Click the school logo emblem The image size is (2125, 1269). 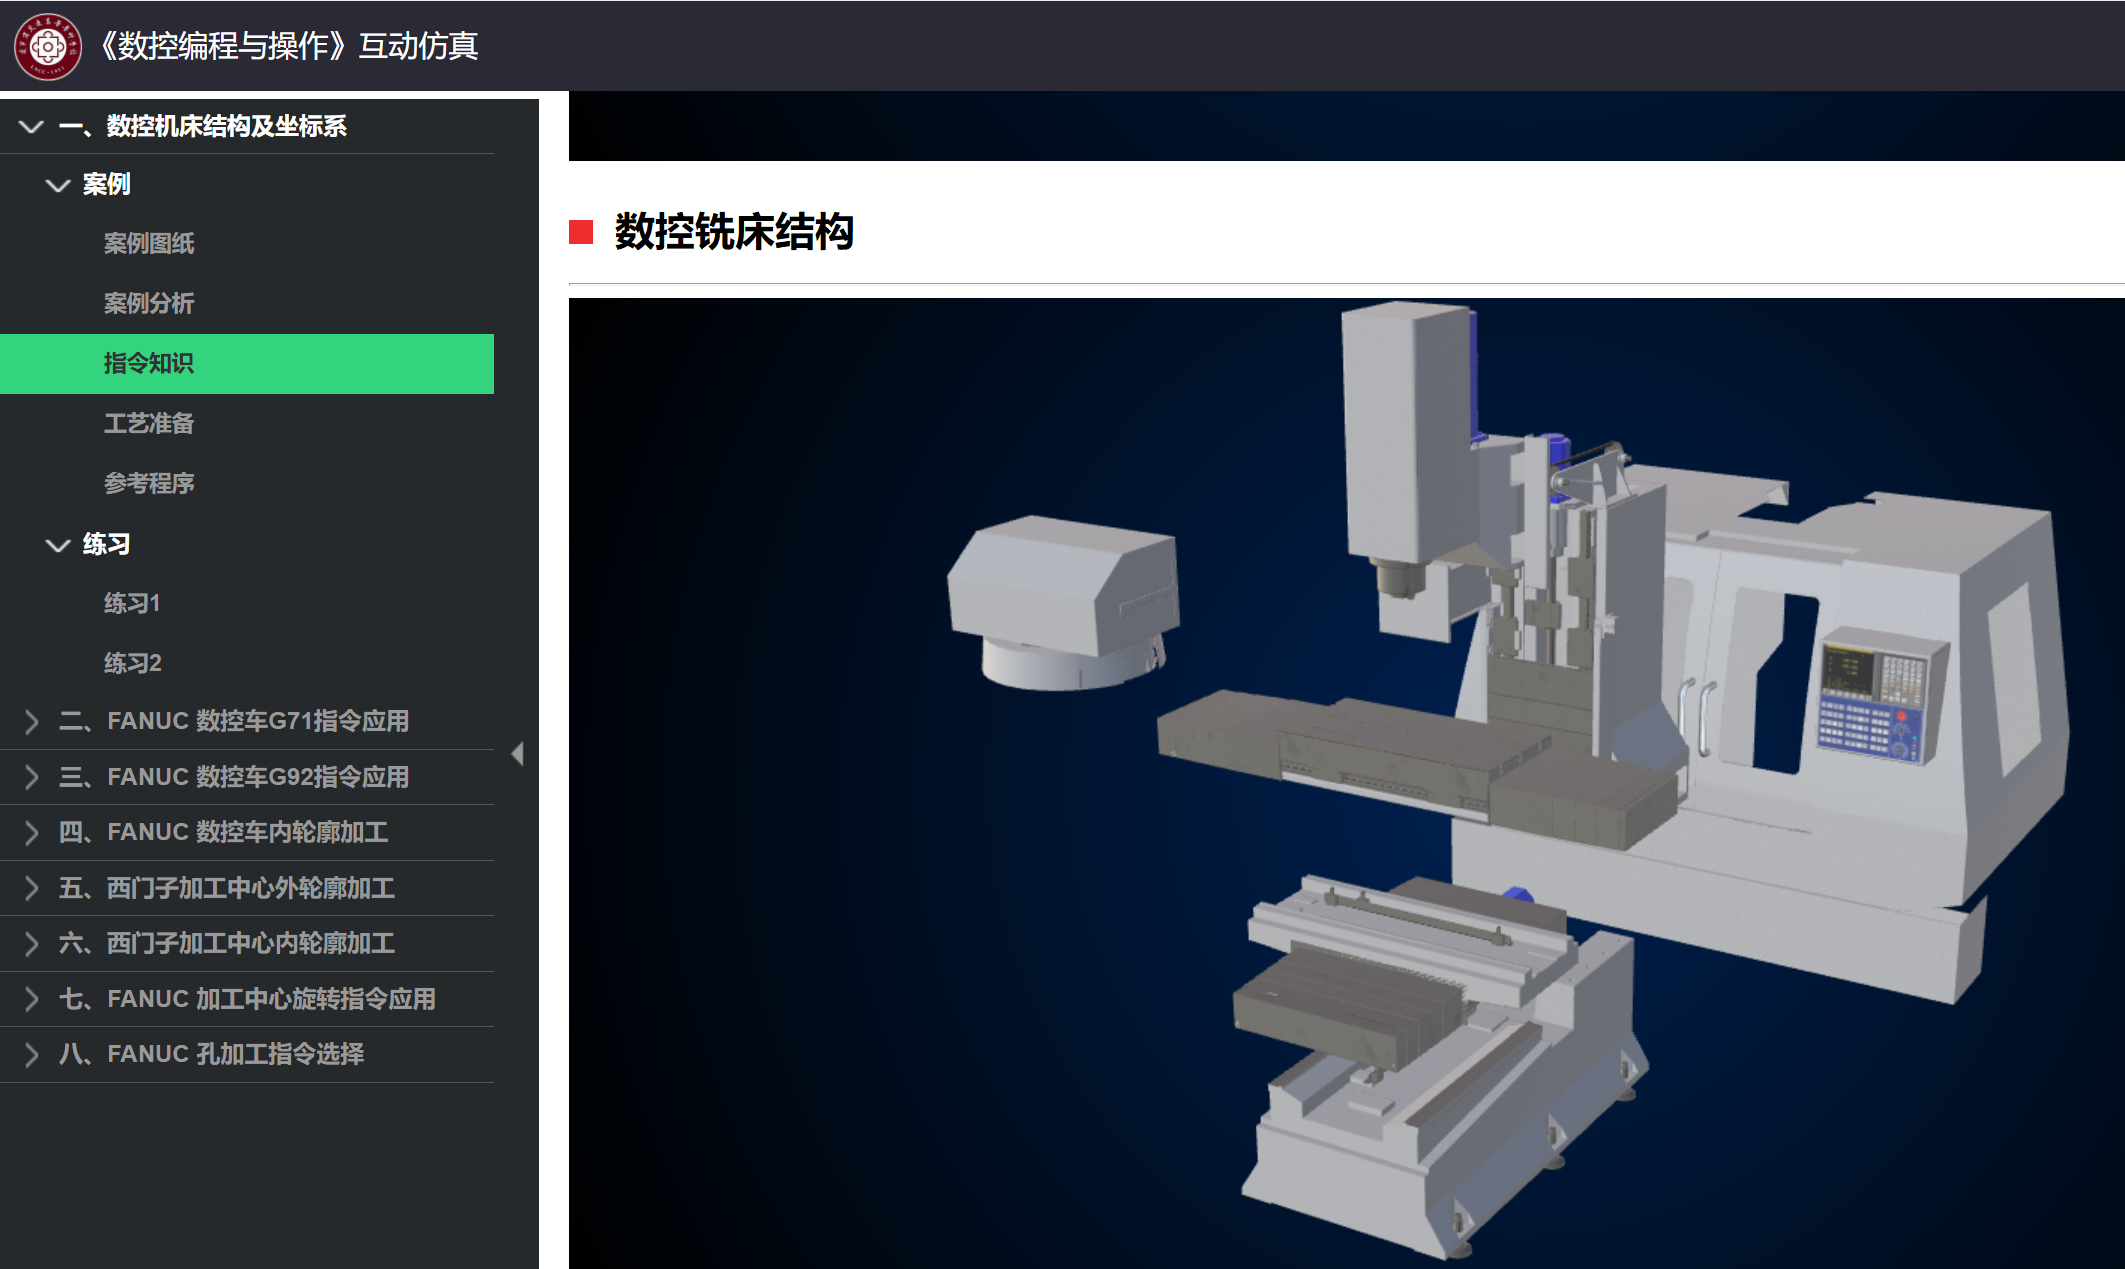(x=47, y=46)
